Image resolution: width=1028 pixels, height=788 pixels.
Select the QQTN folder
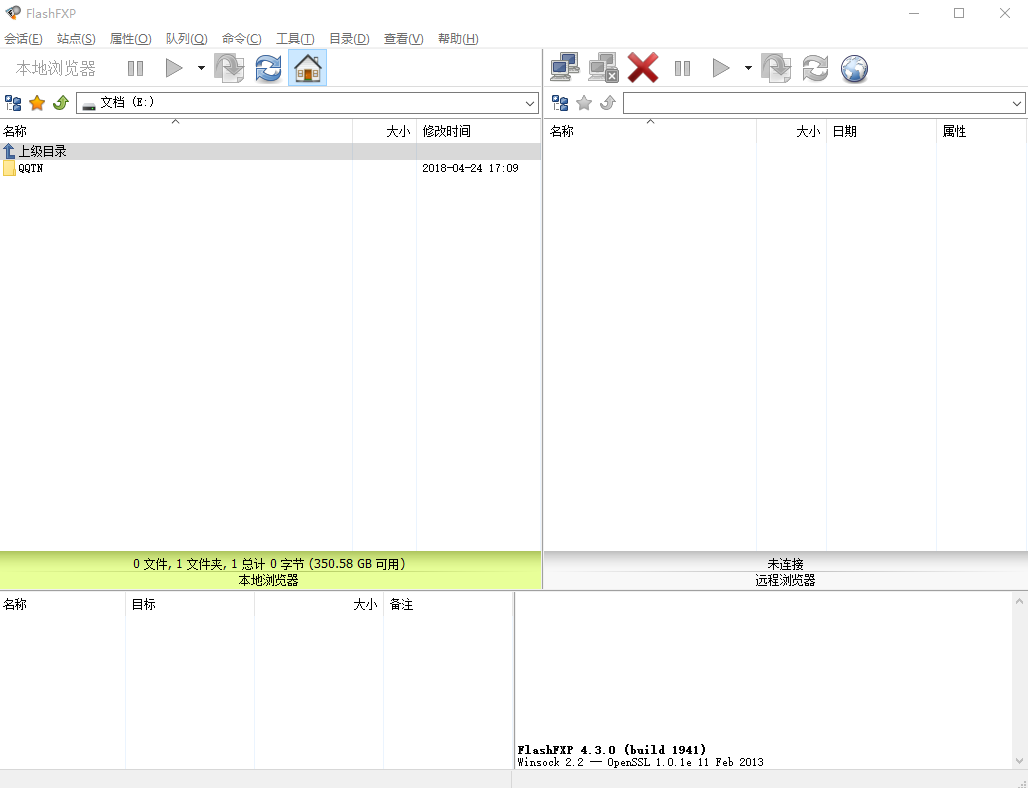pyautogui.click(x=30, y=169)
